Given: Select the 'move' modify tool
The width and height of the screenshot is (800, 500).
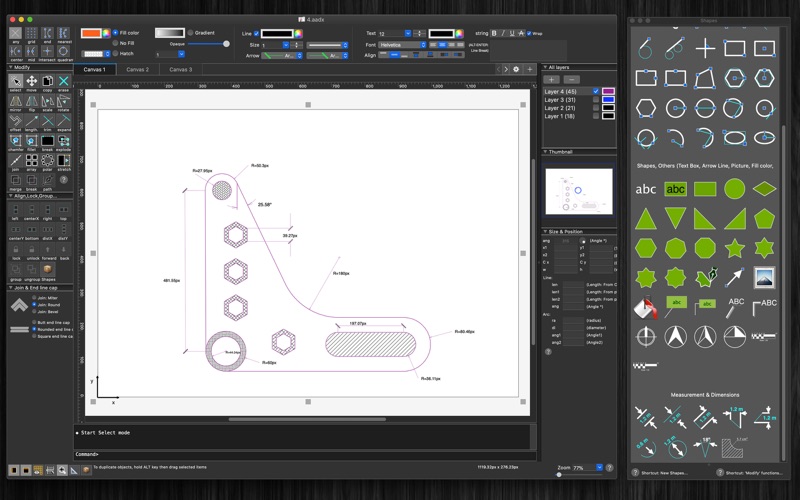Looking at the screenshot, I should (x=32, y=81).
